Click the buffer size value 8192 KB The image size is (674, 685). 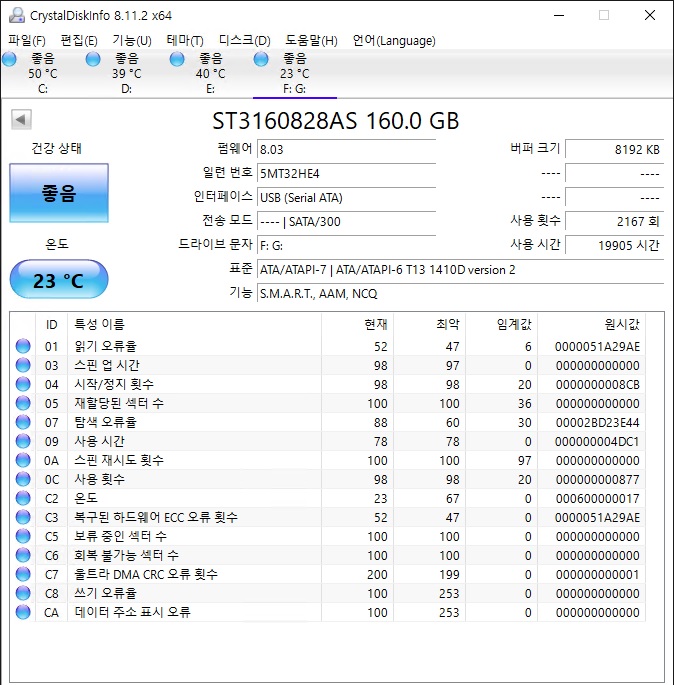[615, 149]
